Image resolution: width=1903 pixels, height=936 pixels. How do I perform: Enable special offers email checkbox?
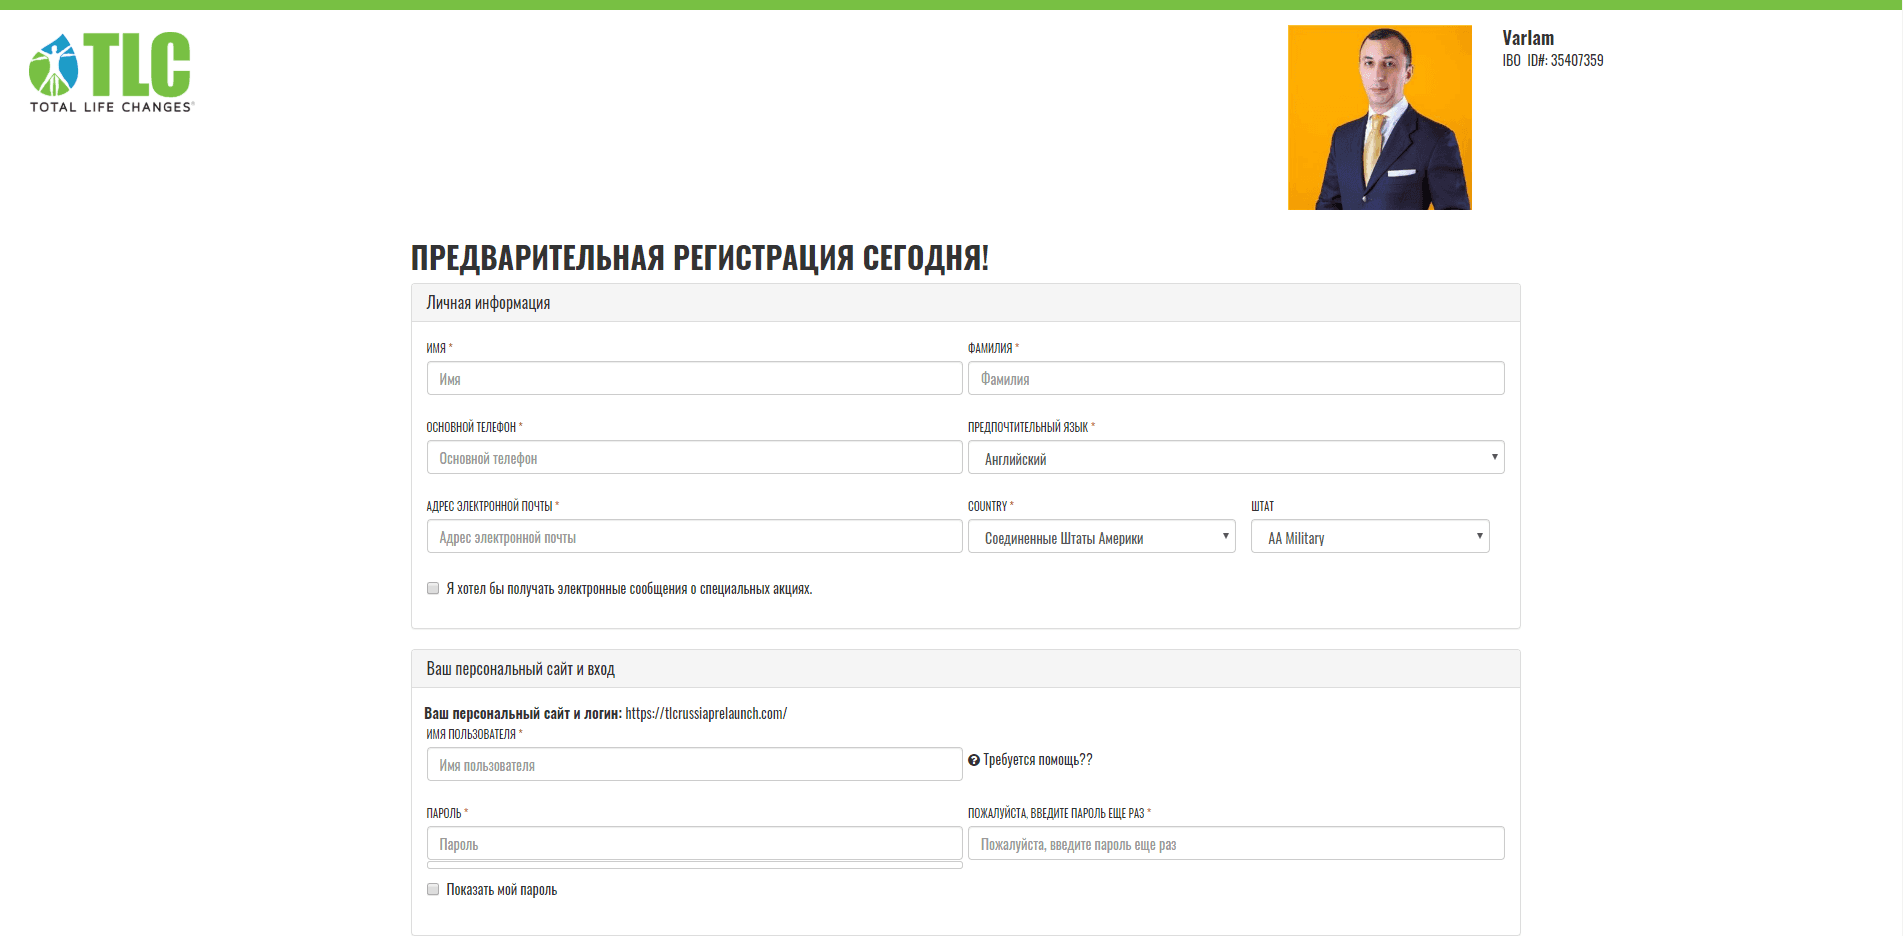tap(433, 589)
